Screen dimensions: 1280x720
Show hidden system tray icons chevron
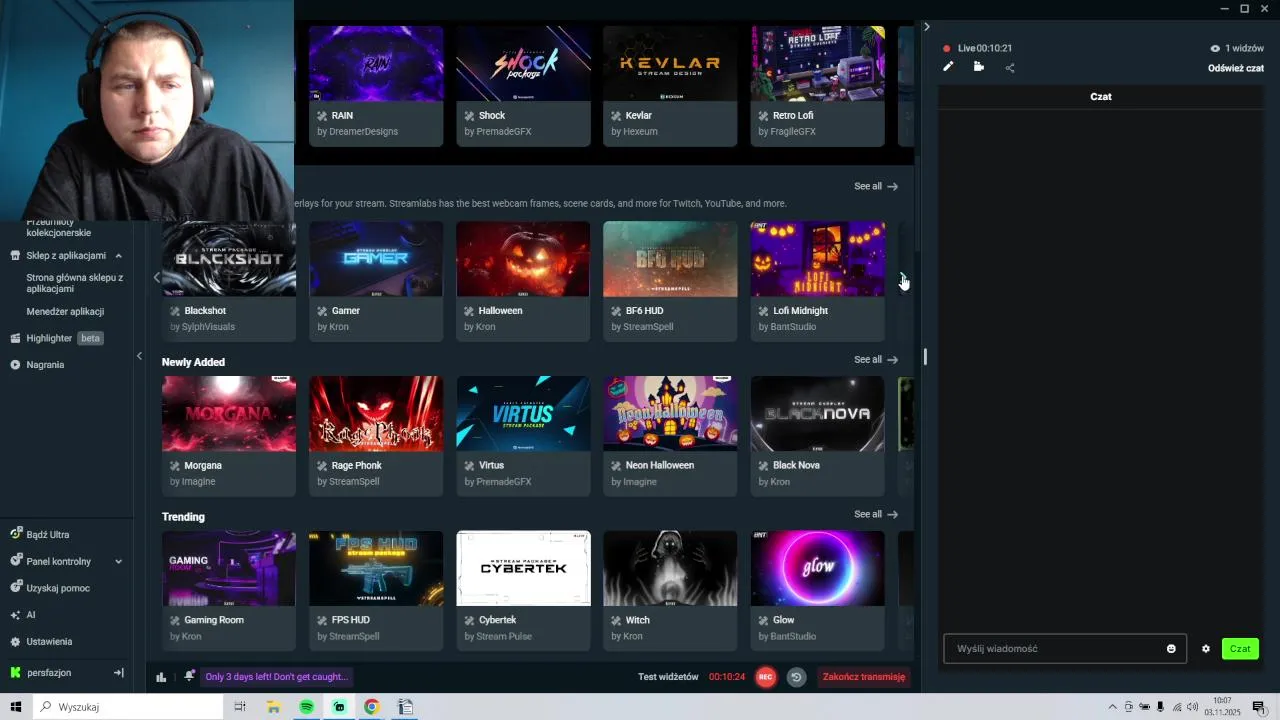coord(1112,707)
